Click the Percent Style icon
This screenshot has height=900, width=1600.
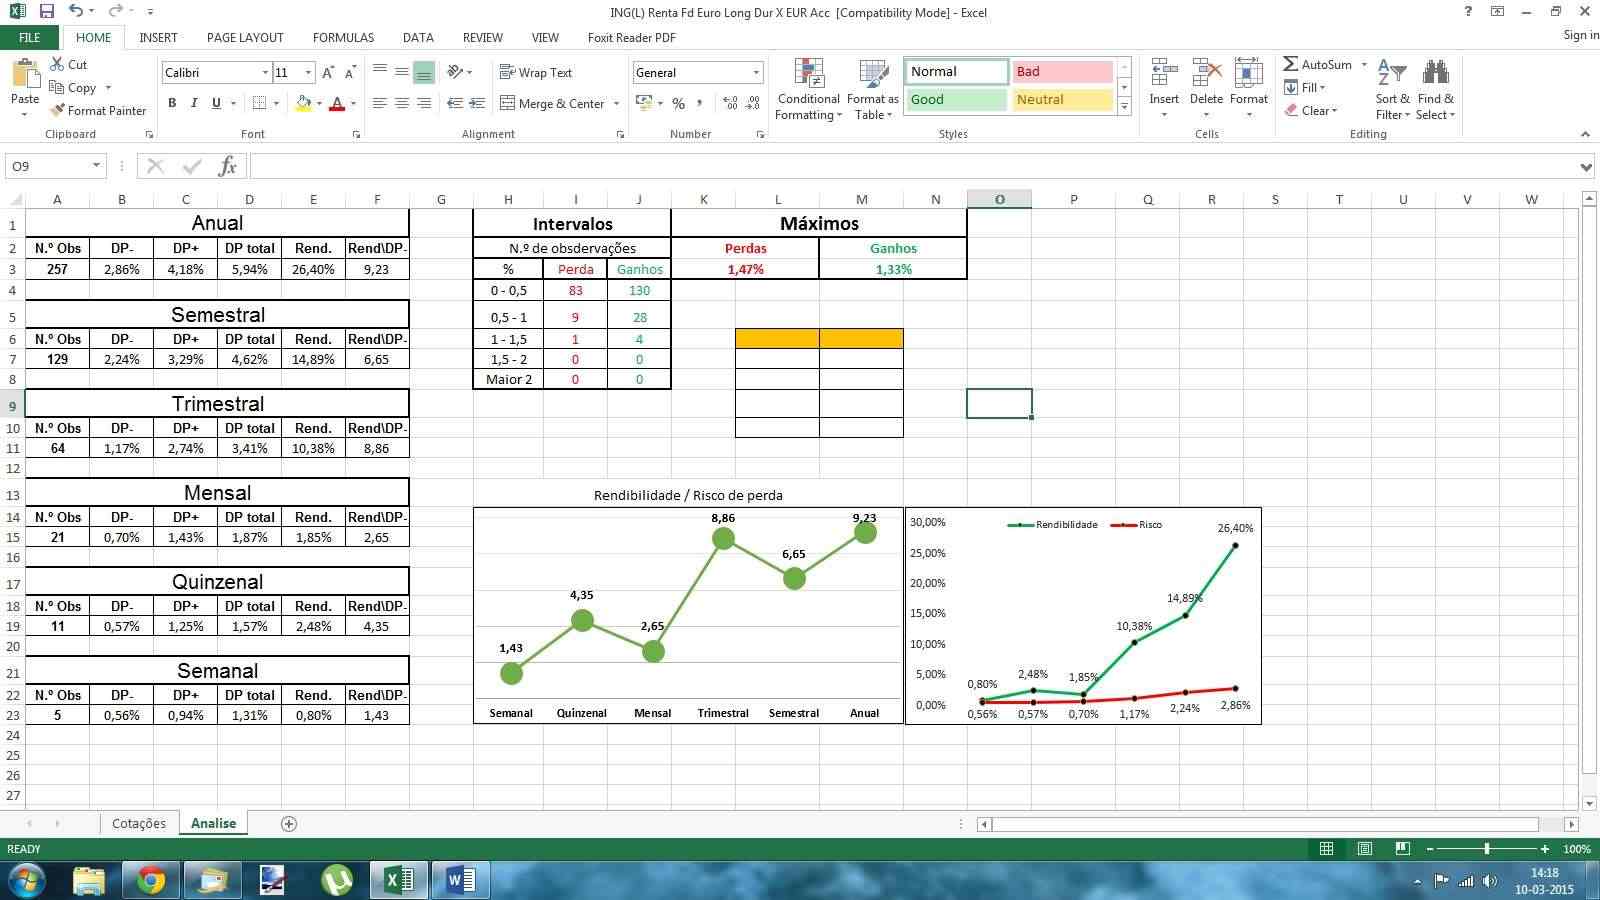point(678,103)
